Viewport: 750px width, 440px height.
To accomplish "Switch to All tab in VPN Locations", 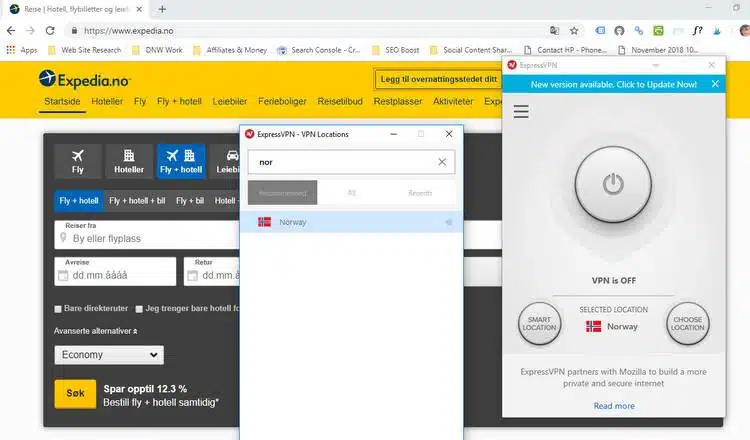I will (x=352, y=193).
